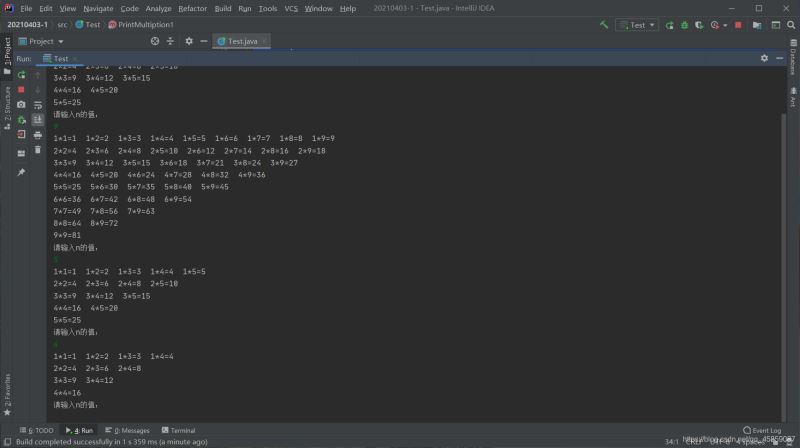800x448 pixels.
Task: Open Run panel settings gear
Action: pyautogui.click(x=764, y=58)
